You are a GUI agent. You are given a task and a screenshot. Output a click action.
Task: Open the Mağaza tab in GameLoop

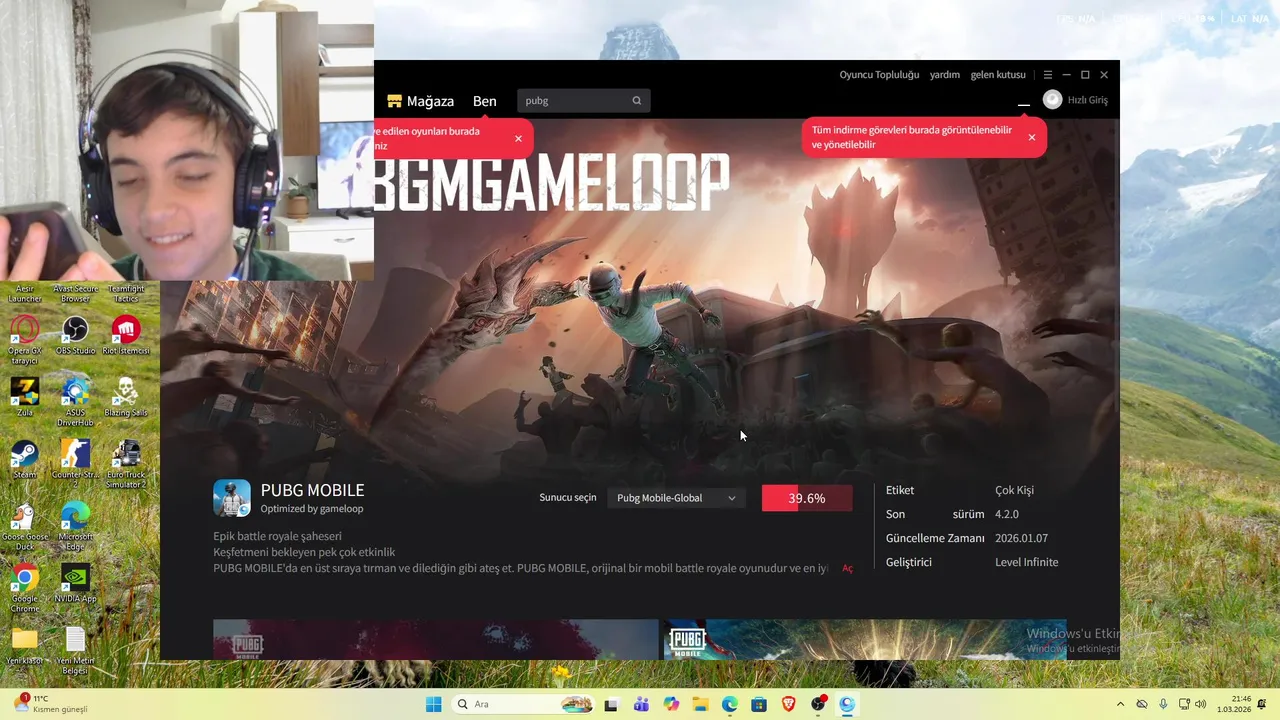click(x=421, y=101)
